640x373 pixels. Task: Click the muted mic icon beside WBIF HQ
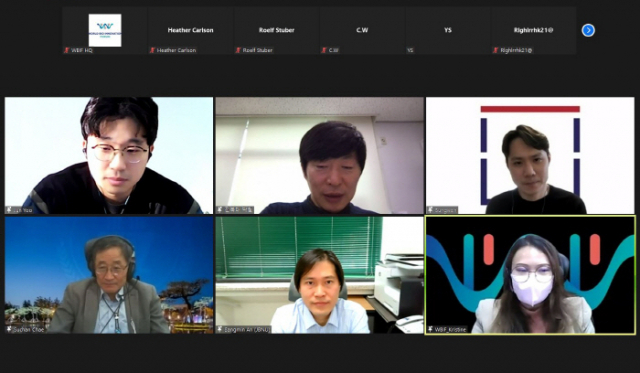[x=67, y=50]
